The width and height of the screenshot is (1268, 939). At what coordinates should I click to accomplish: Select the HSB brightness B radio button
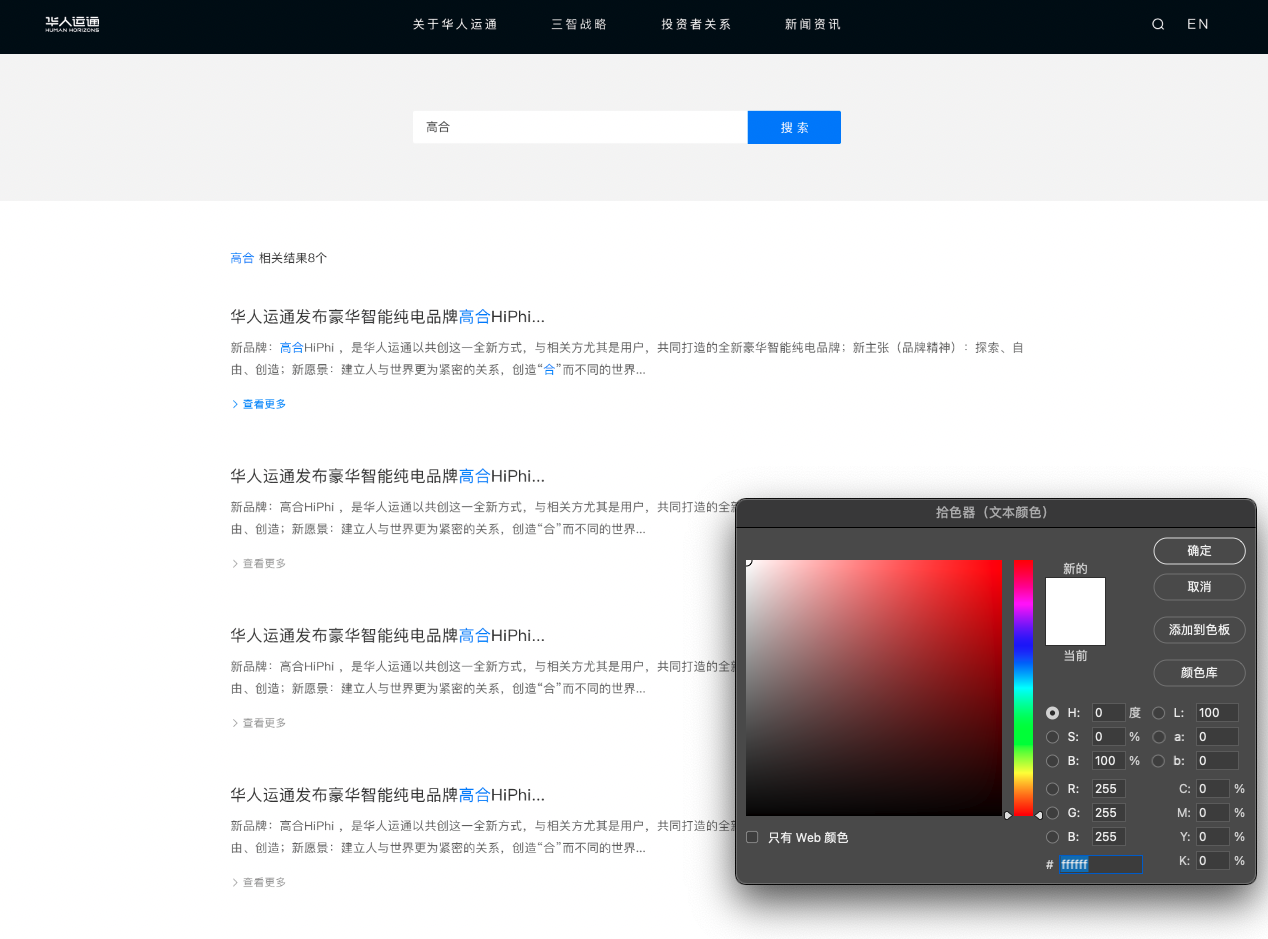click(1052, 761)
